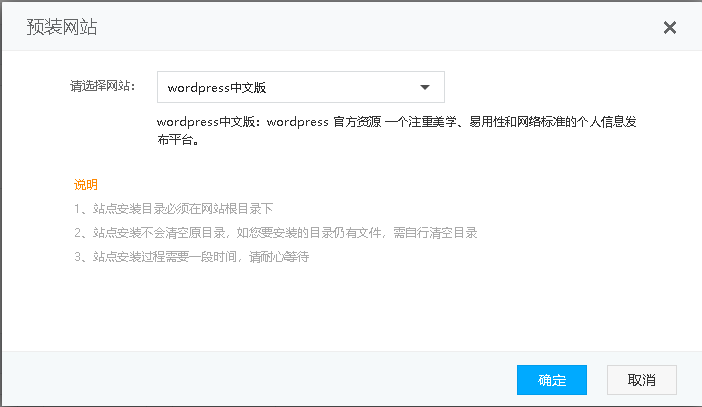Click note 2 about 站点安装不会清空原目录

pos(276,233)
